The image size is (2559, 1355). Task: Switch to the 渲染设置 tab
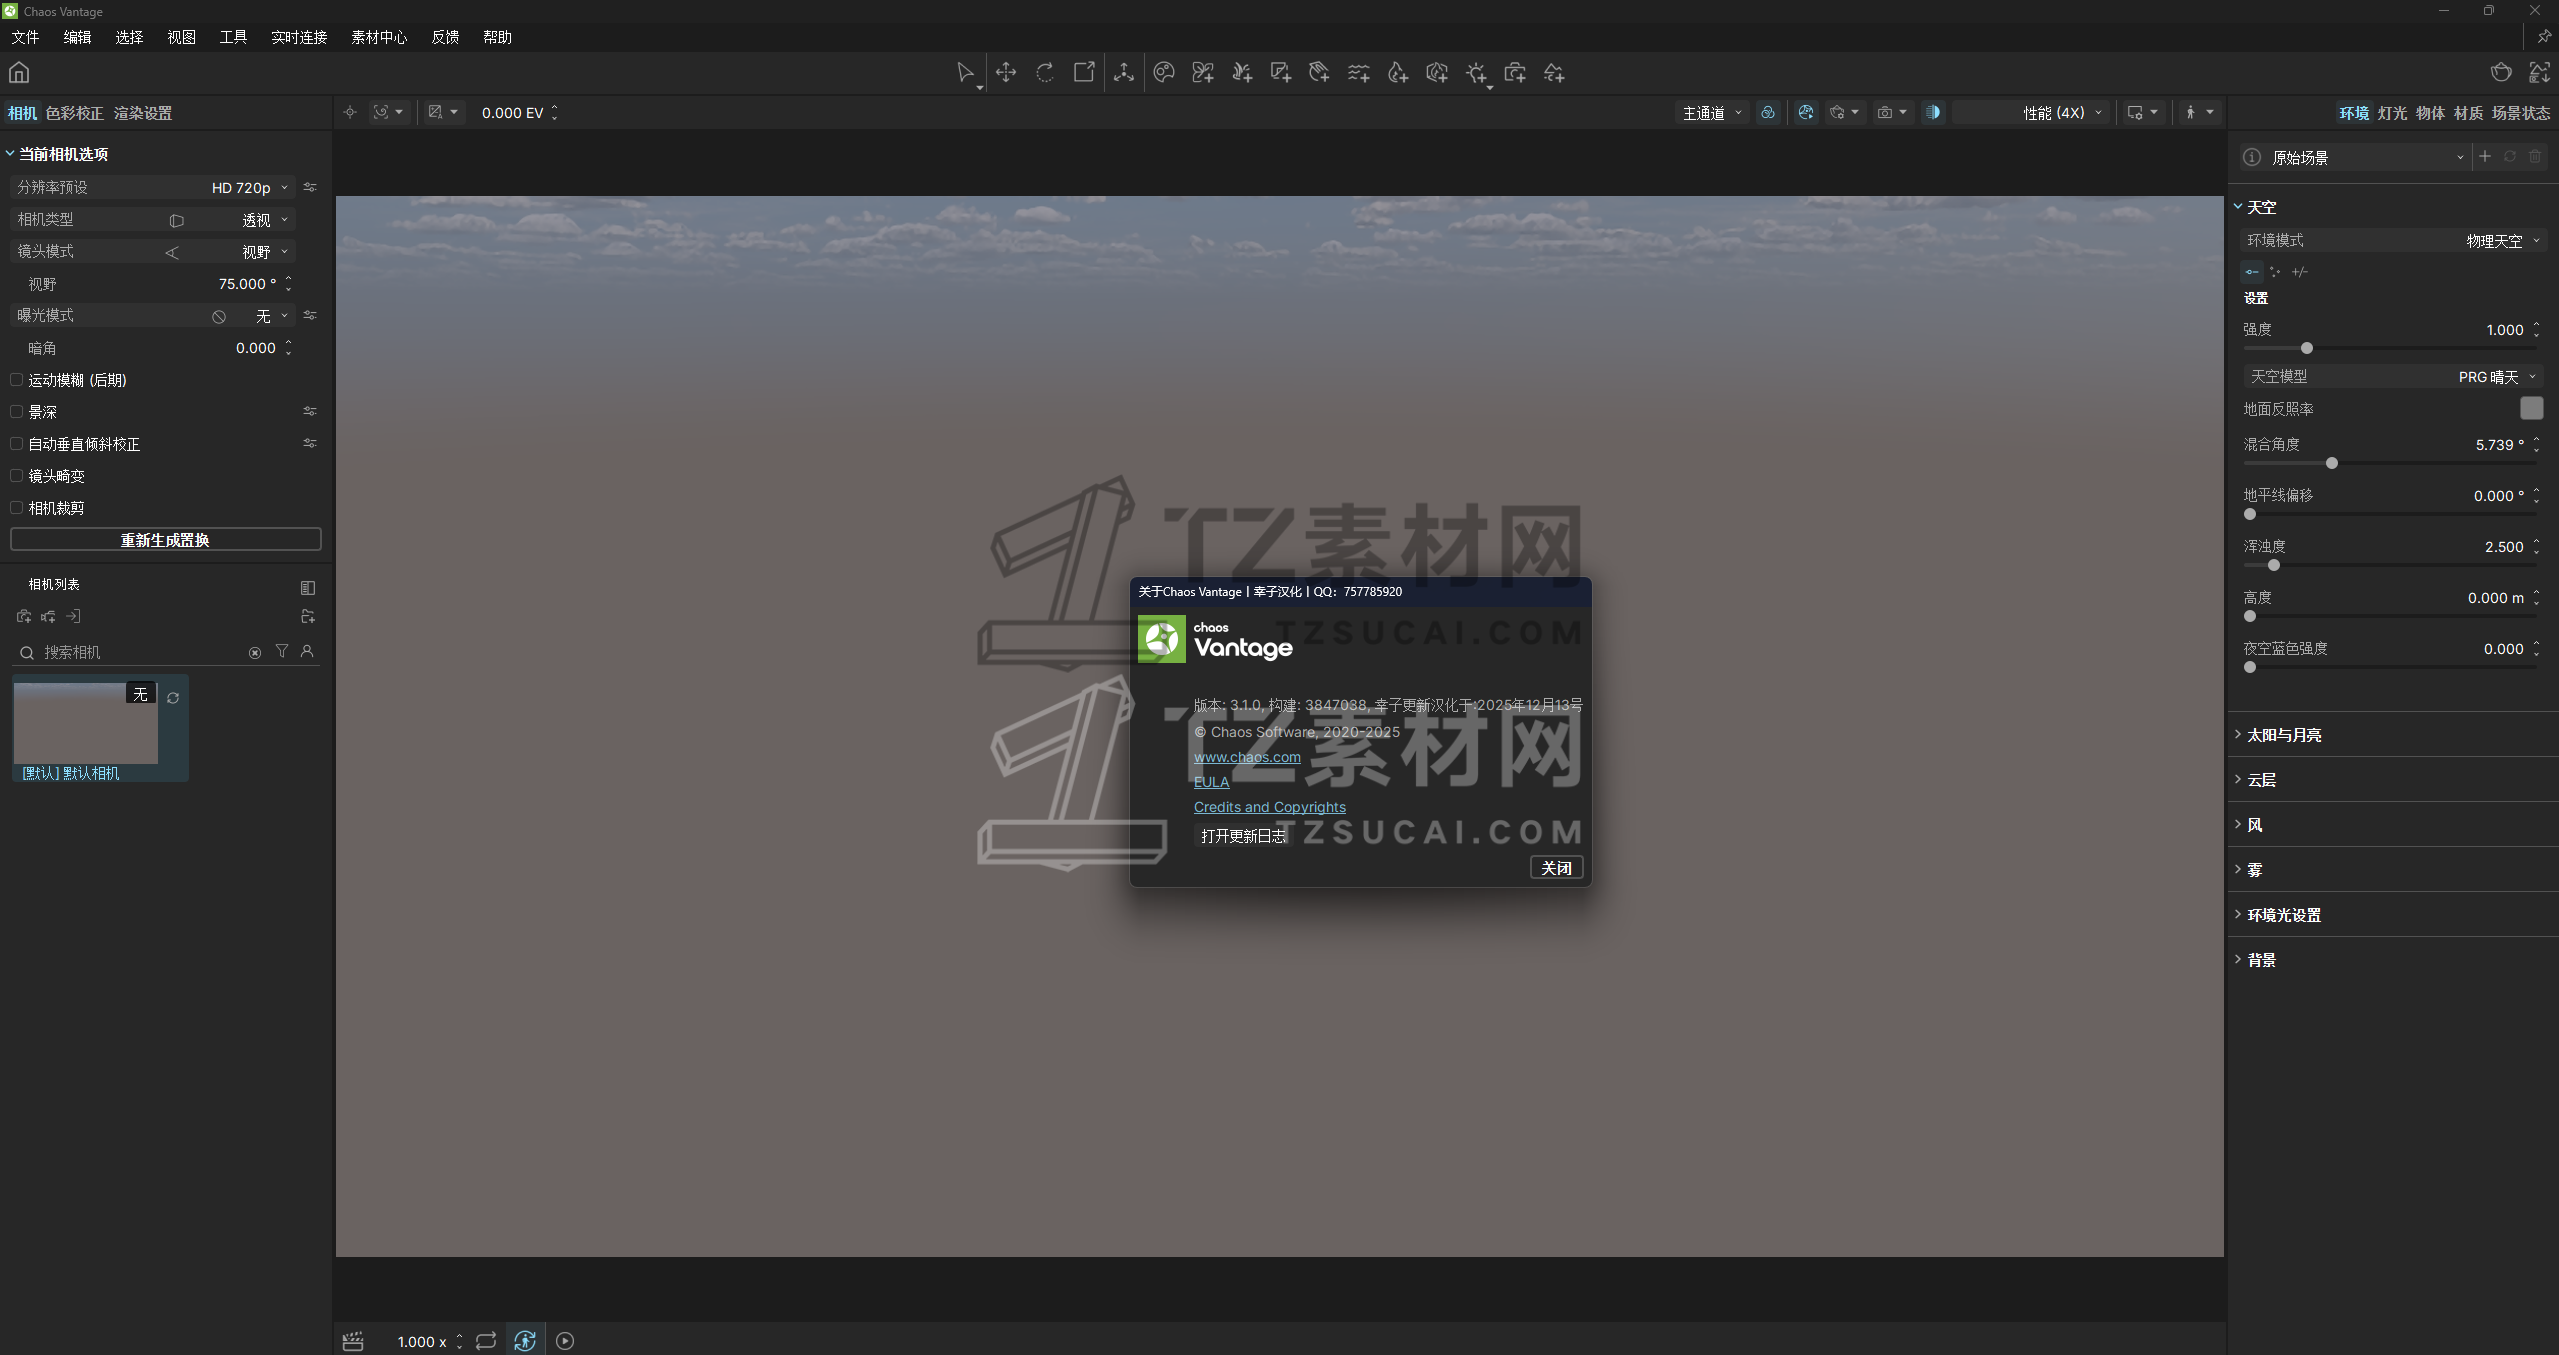142,112
